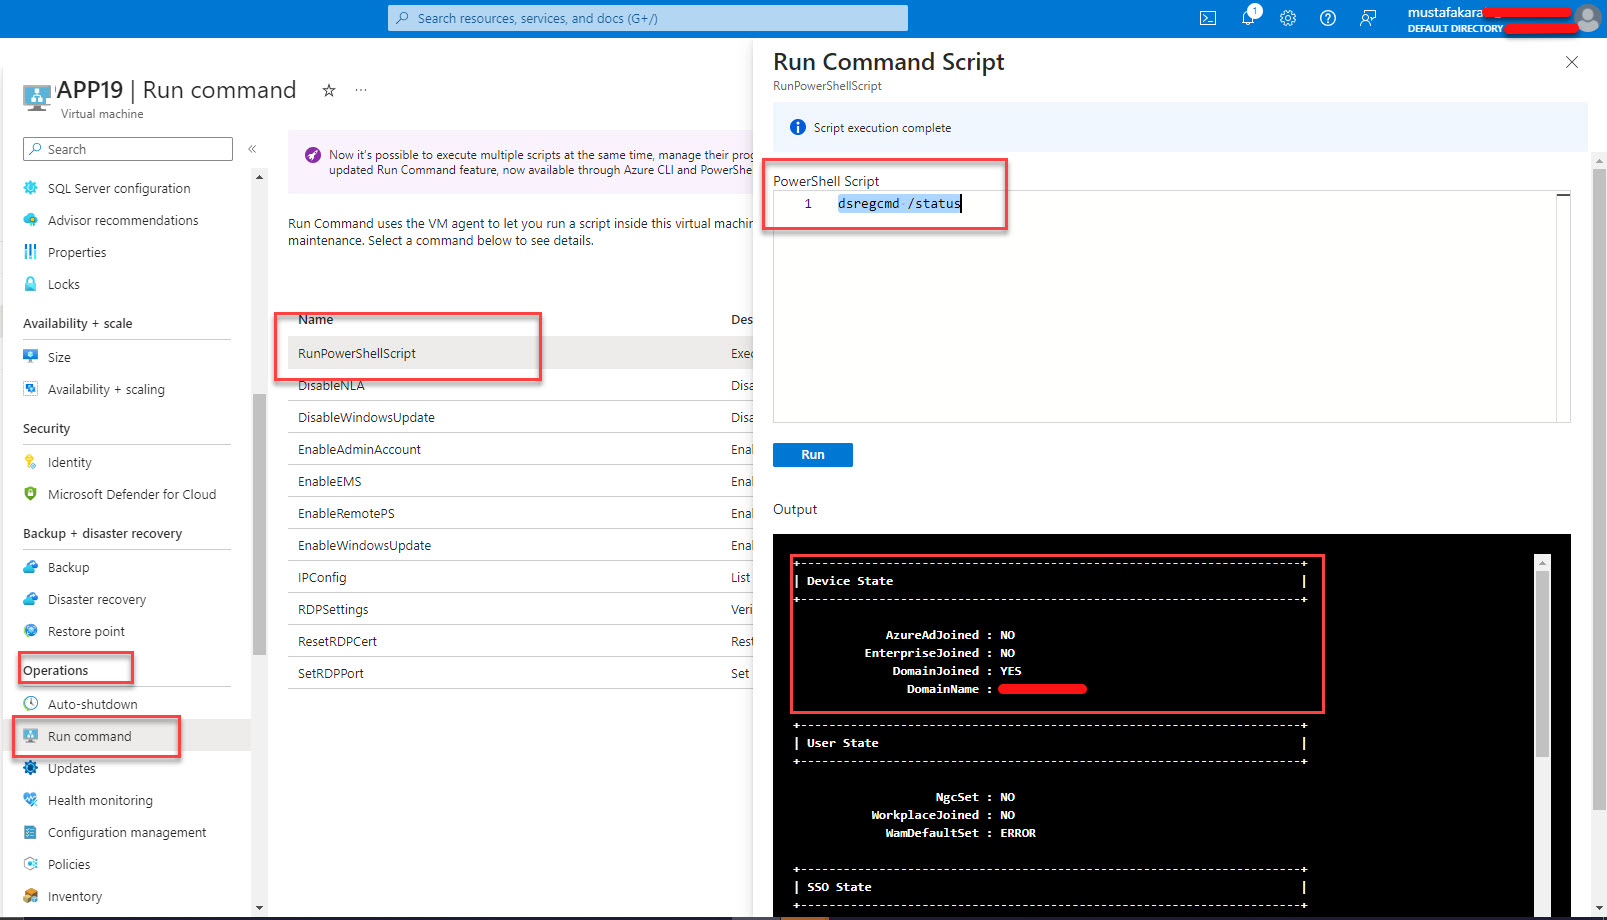Favorite the APP19 page with star
The height and width of the screenshot is (920, 1607).
coord(328,91)
